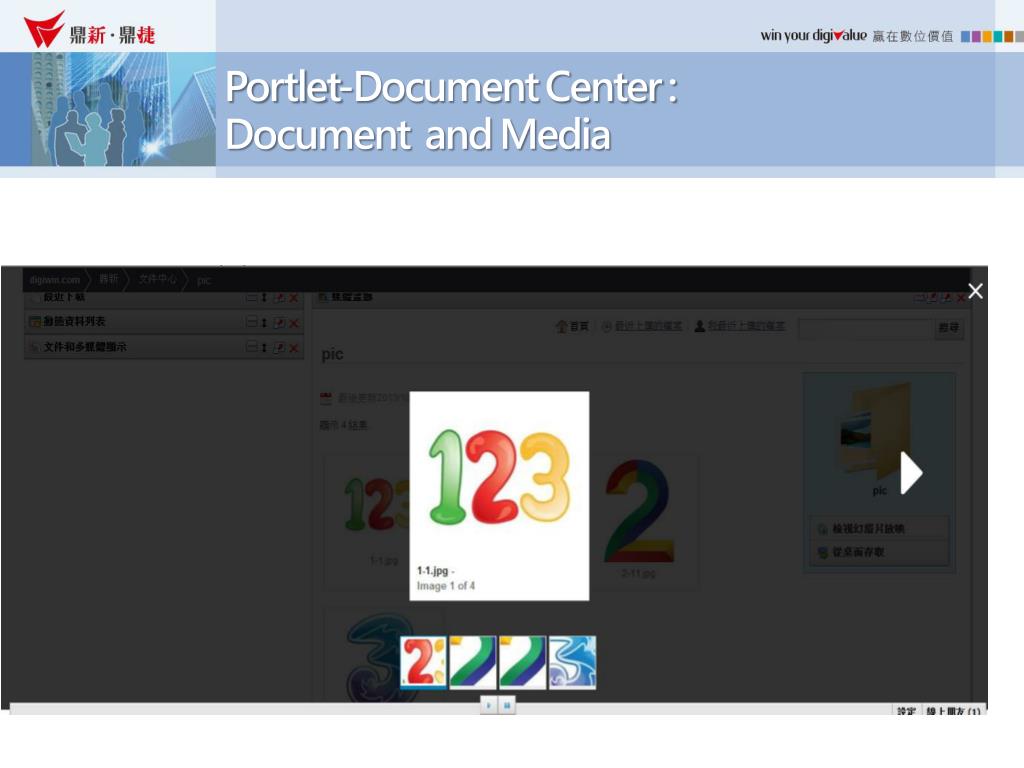This screenshot has width=1024, height=768.
Task: Click 動態資料列表 portlet title
Action: click(74, 321)
